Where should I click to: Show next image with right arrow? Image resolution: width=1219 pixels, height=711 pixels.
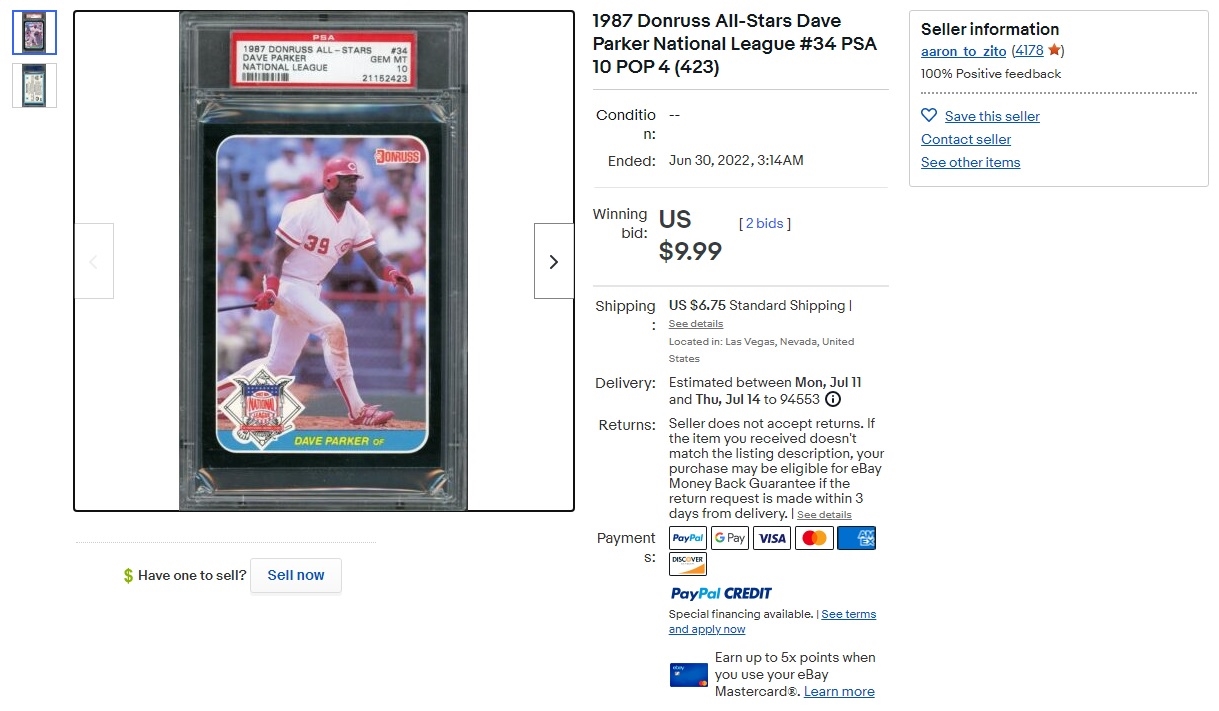pyautogui.click(x=554, y=261)
